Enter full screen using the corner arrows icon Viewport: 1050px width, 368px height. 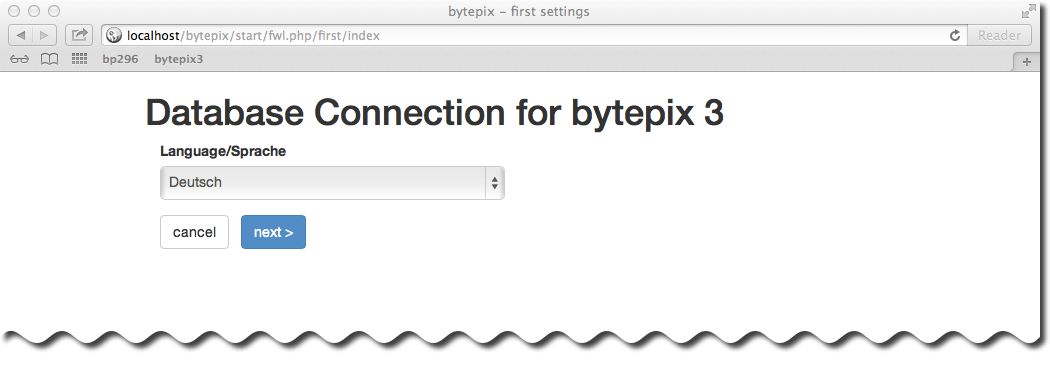point(1028,11)
